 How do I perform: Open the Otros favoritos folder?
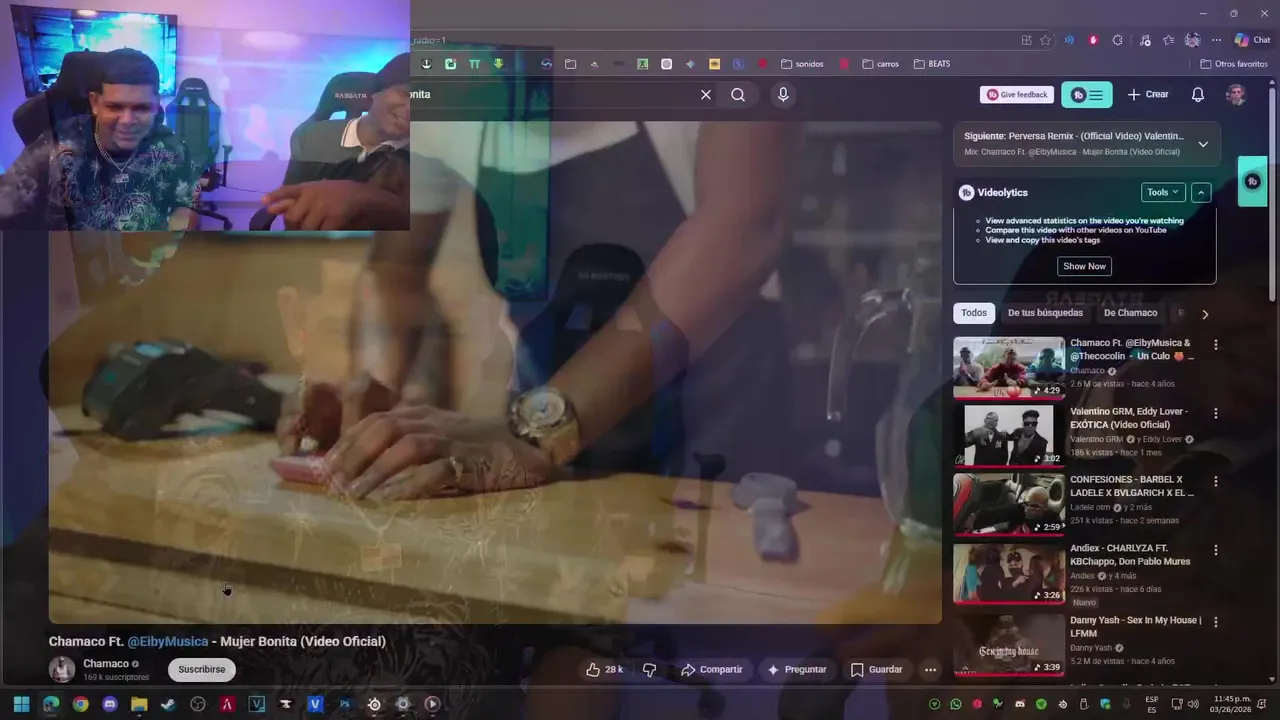(x=1234, y=64)
